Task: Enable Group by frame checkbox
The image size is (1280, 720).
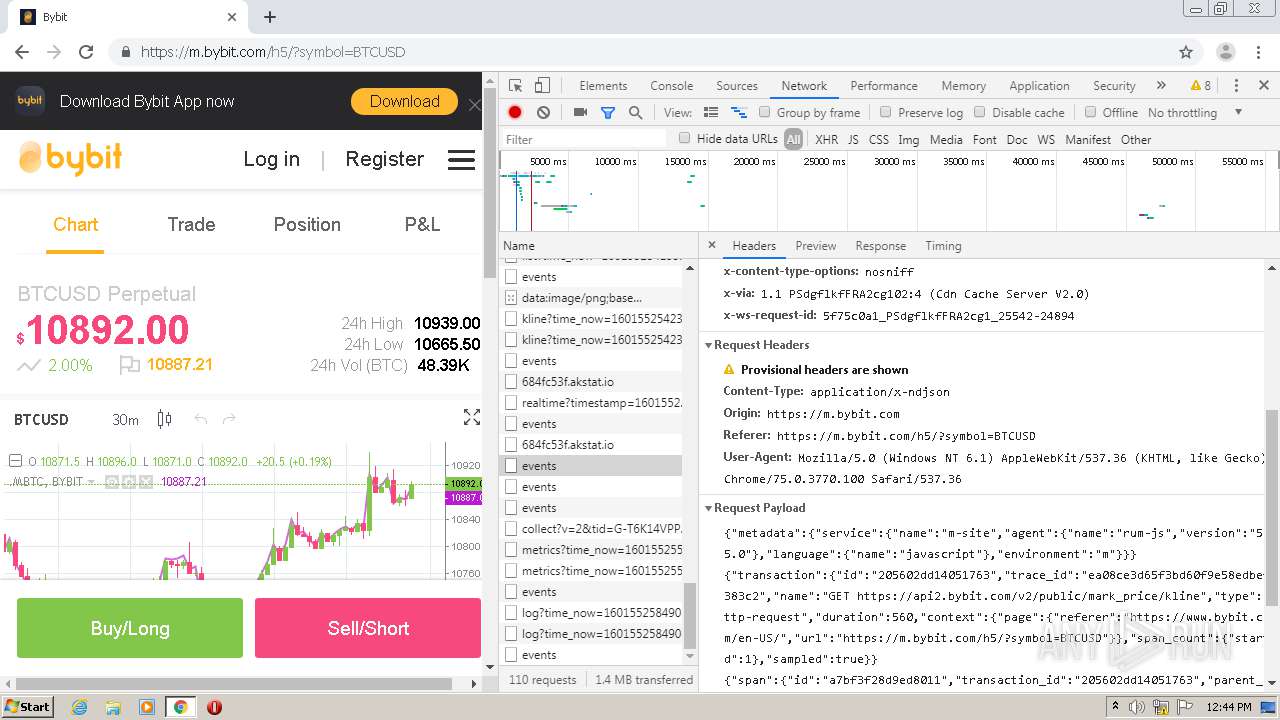Action: click(x=765, y=112)
